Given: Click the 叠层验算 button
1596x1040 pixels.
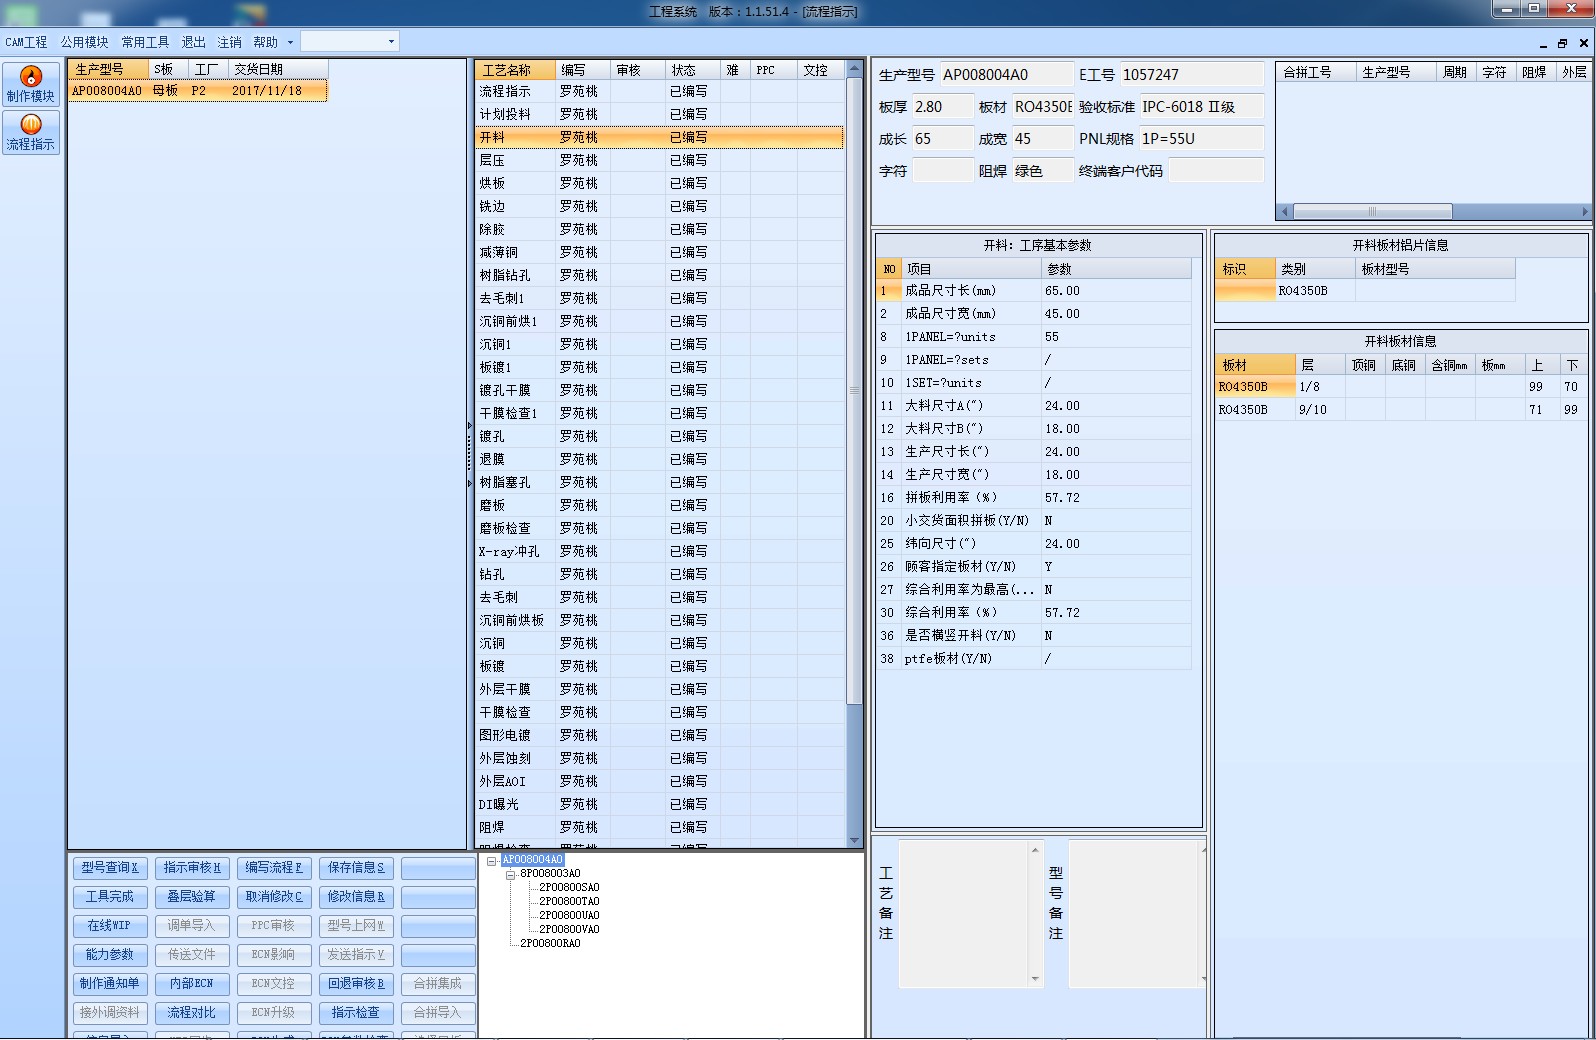Looking at the screenshot, I should [x=192, y=897].
